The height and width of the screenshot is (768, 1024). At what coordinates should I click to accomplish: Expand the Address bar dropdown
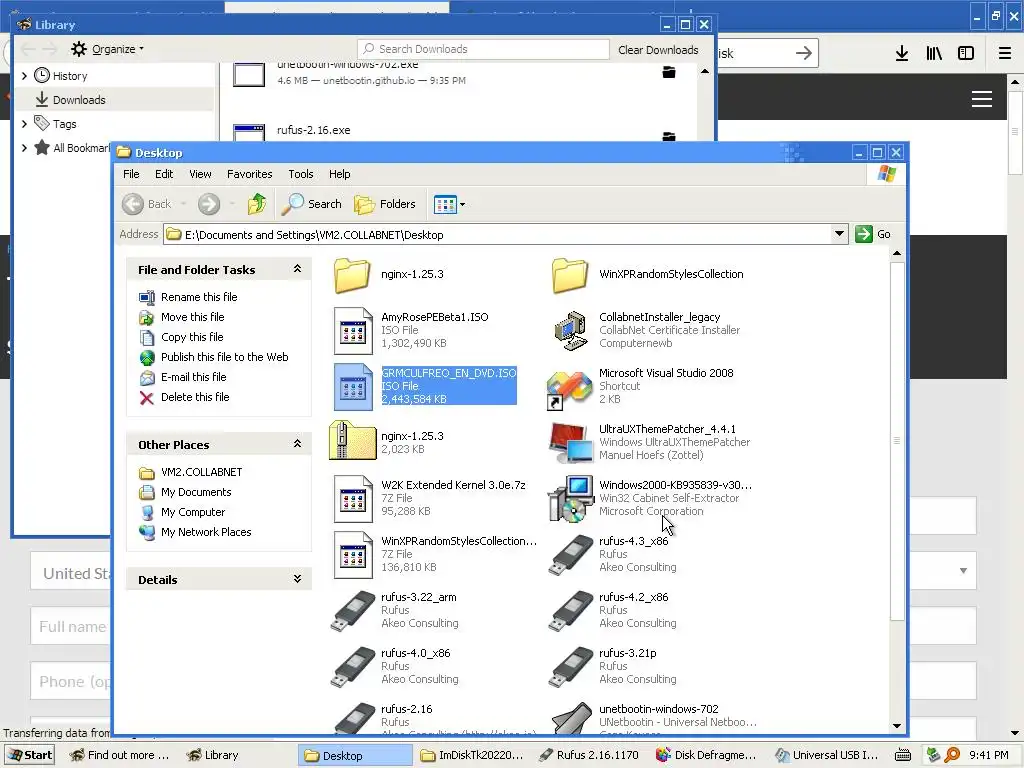[839, 234]
